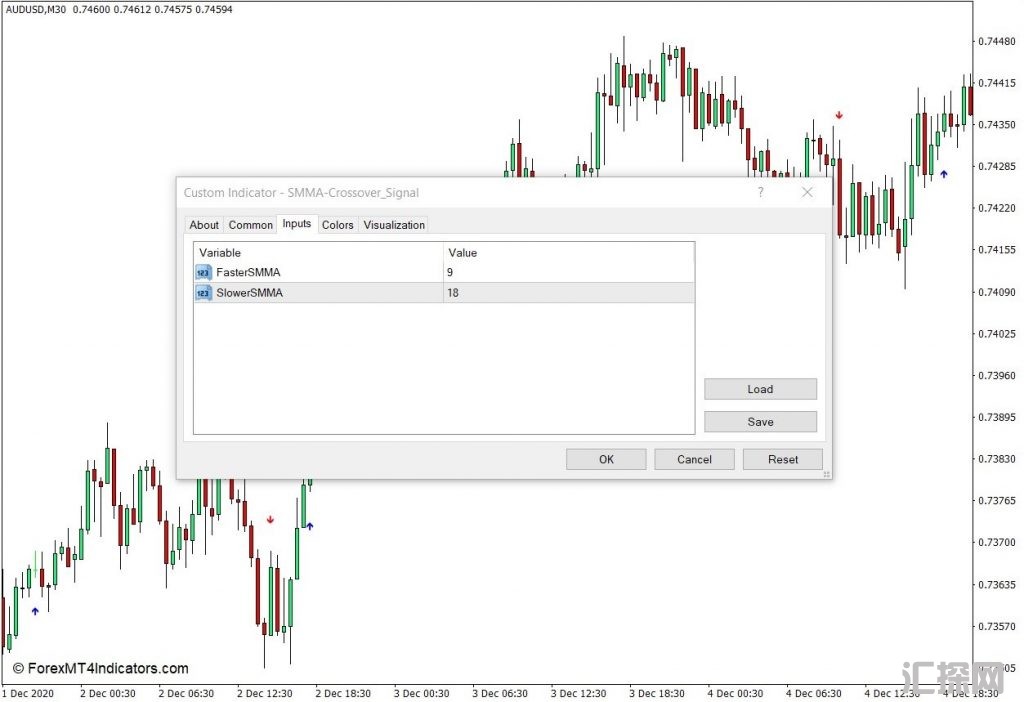Viewport: 1024px width, 702px height.
Task: Switch to the Visualization tab
Action: coord(394,225)
